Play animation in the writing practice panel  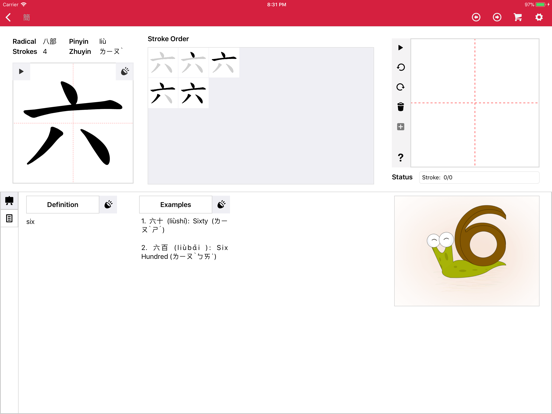tap(400, 48)
